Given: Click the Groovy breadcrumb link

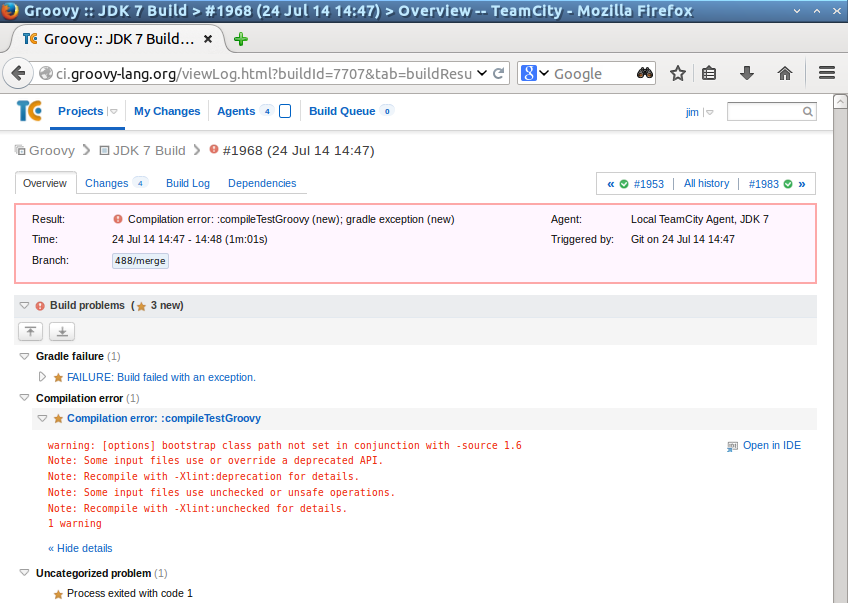Looking at the screenshot, I should (52, 150).
